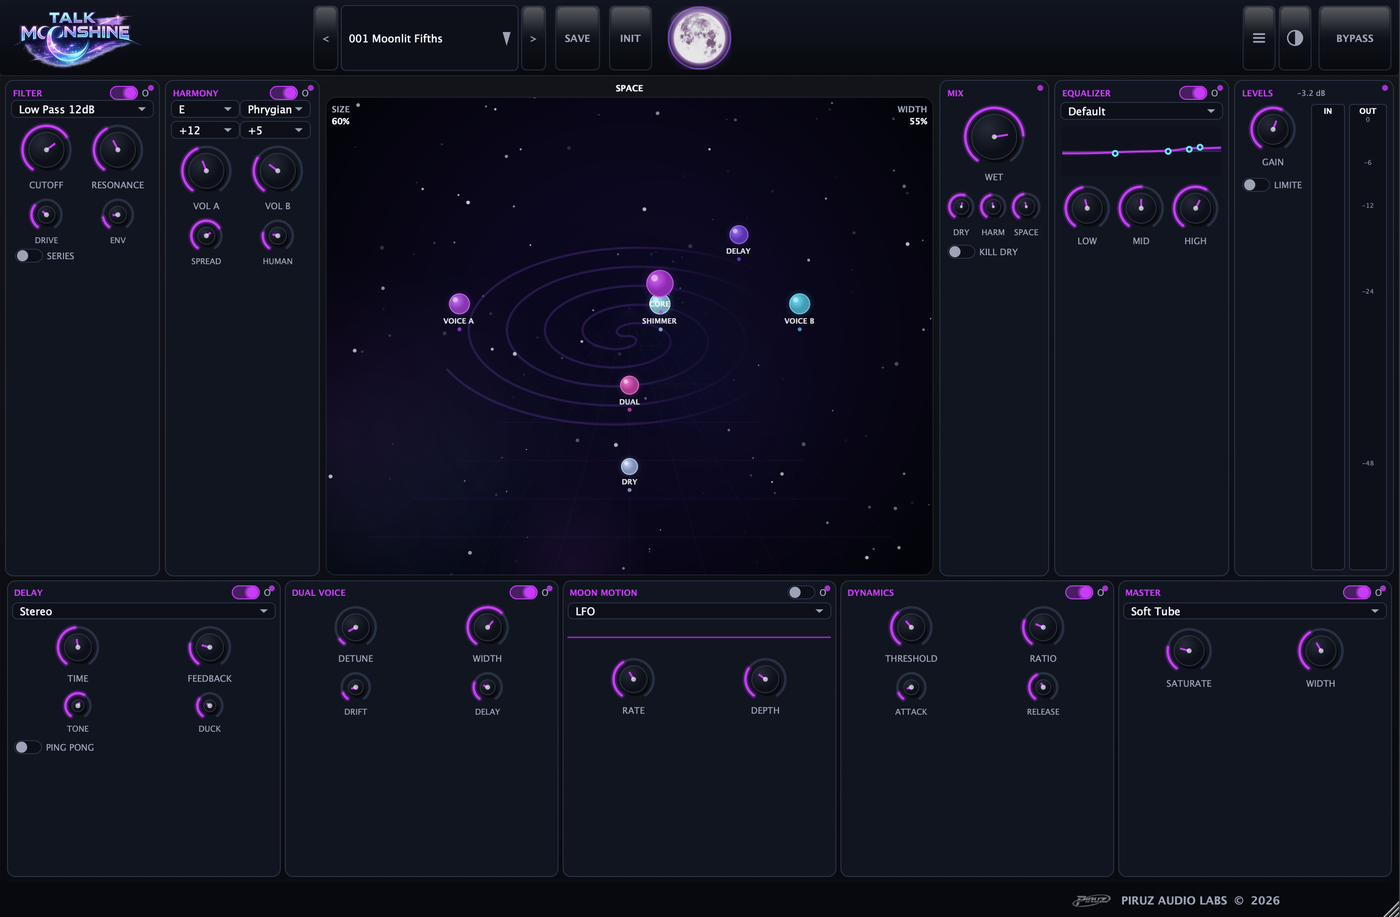Click the rightmost EQ curve node
1400x917 pixels.
pos(1200,147)
